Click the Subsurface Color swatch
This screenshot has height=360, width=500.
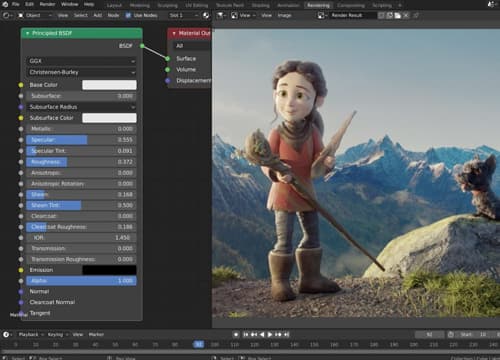109,118
